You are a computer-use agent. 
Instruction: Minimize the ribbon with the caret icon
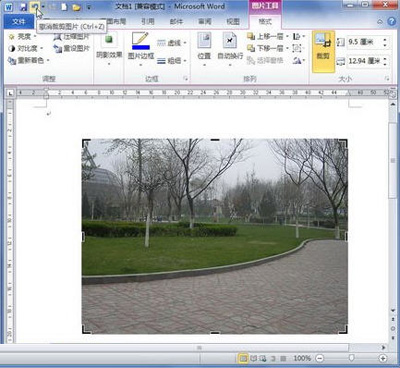[380, 22]
